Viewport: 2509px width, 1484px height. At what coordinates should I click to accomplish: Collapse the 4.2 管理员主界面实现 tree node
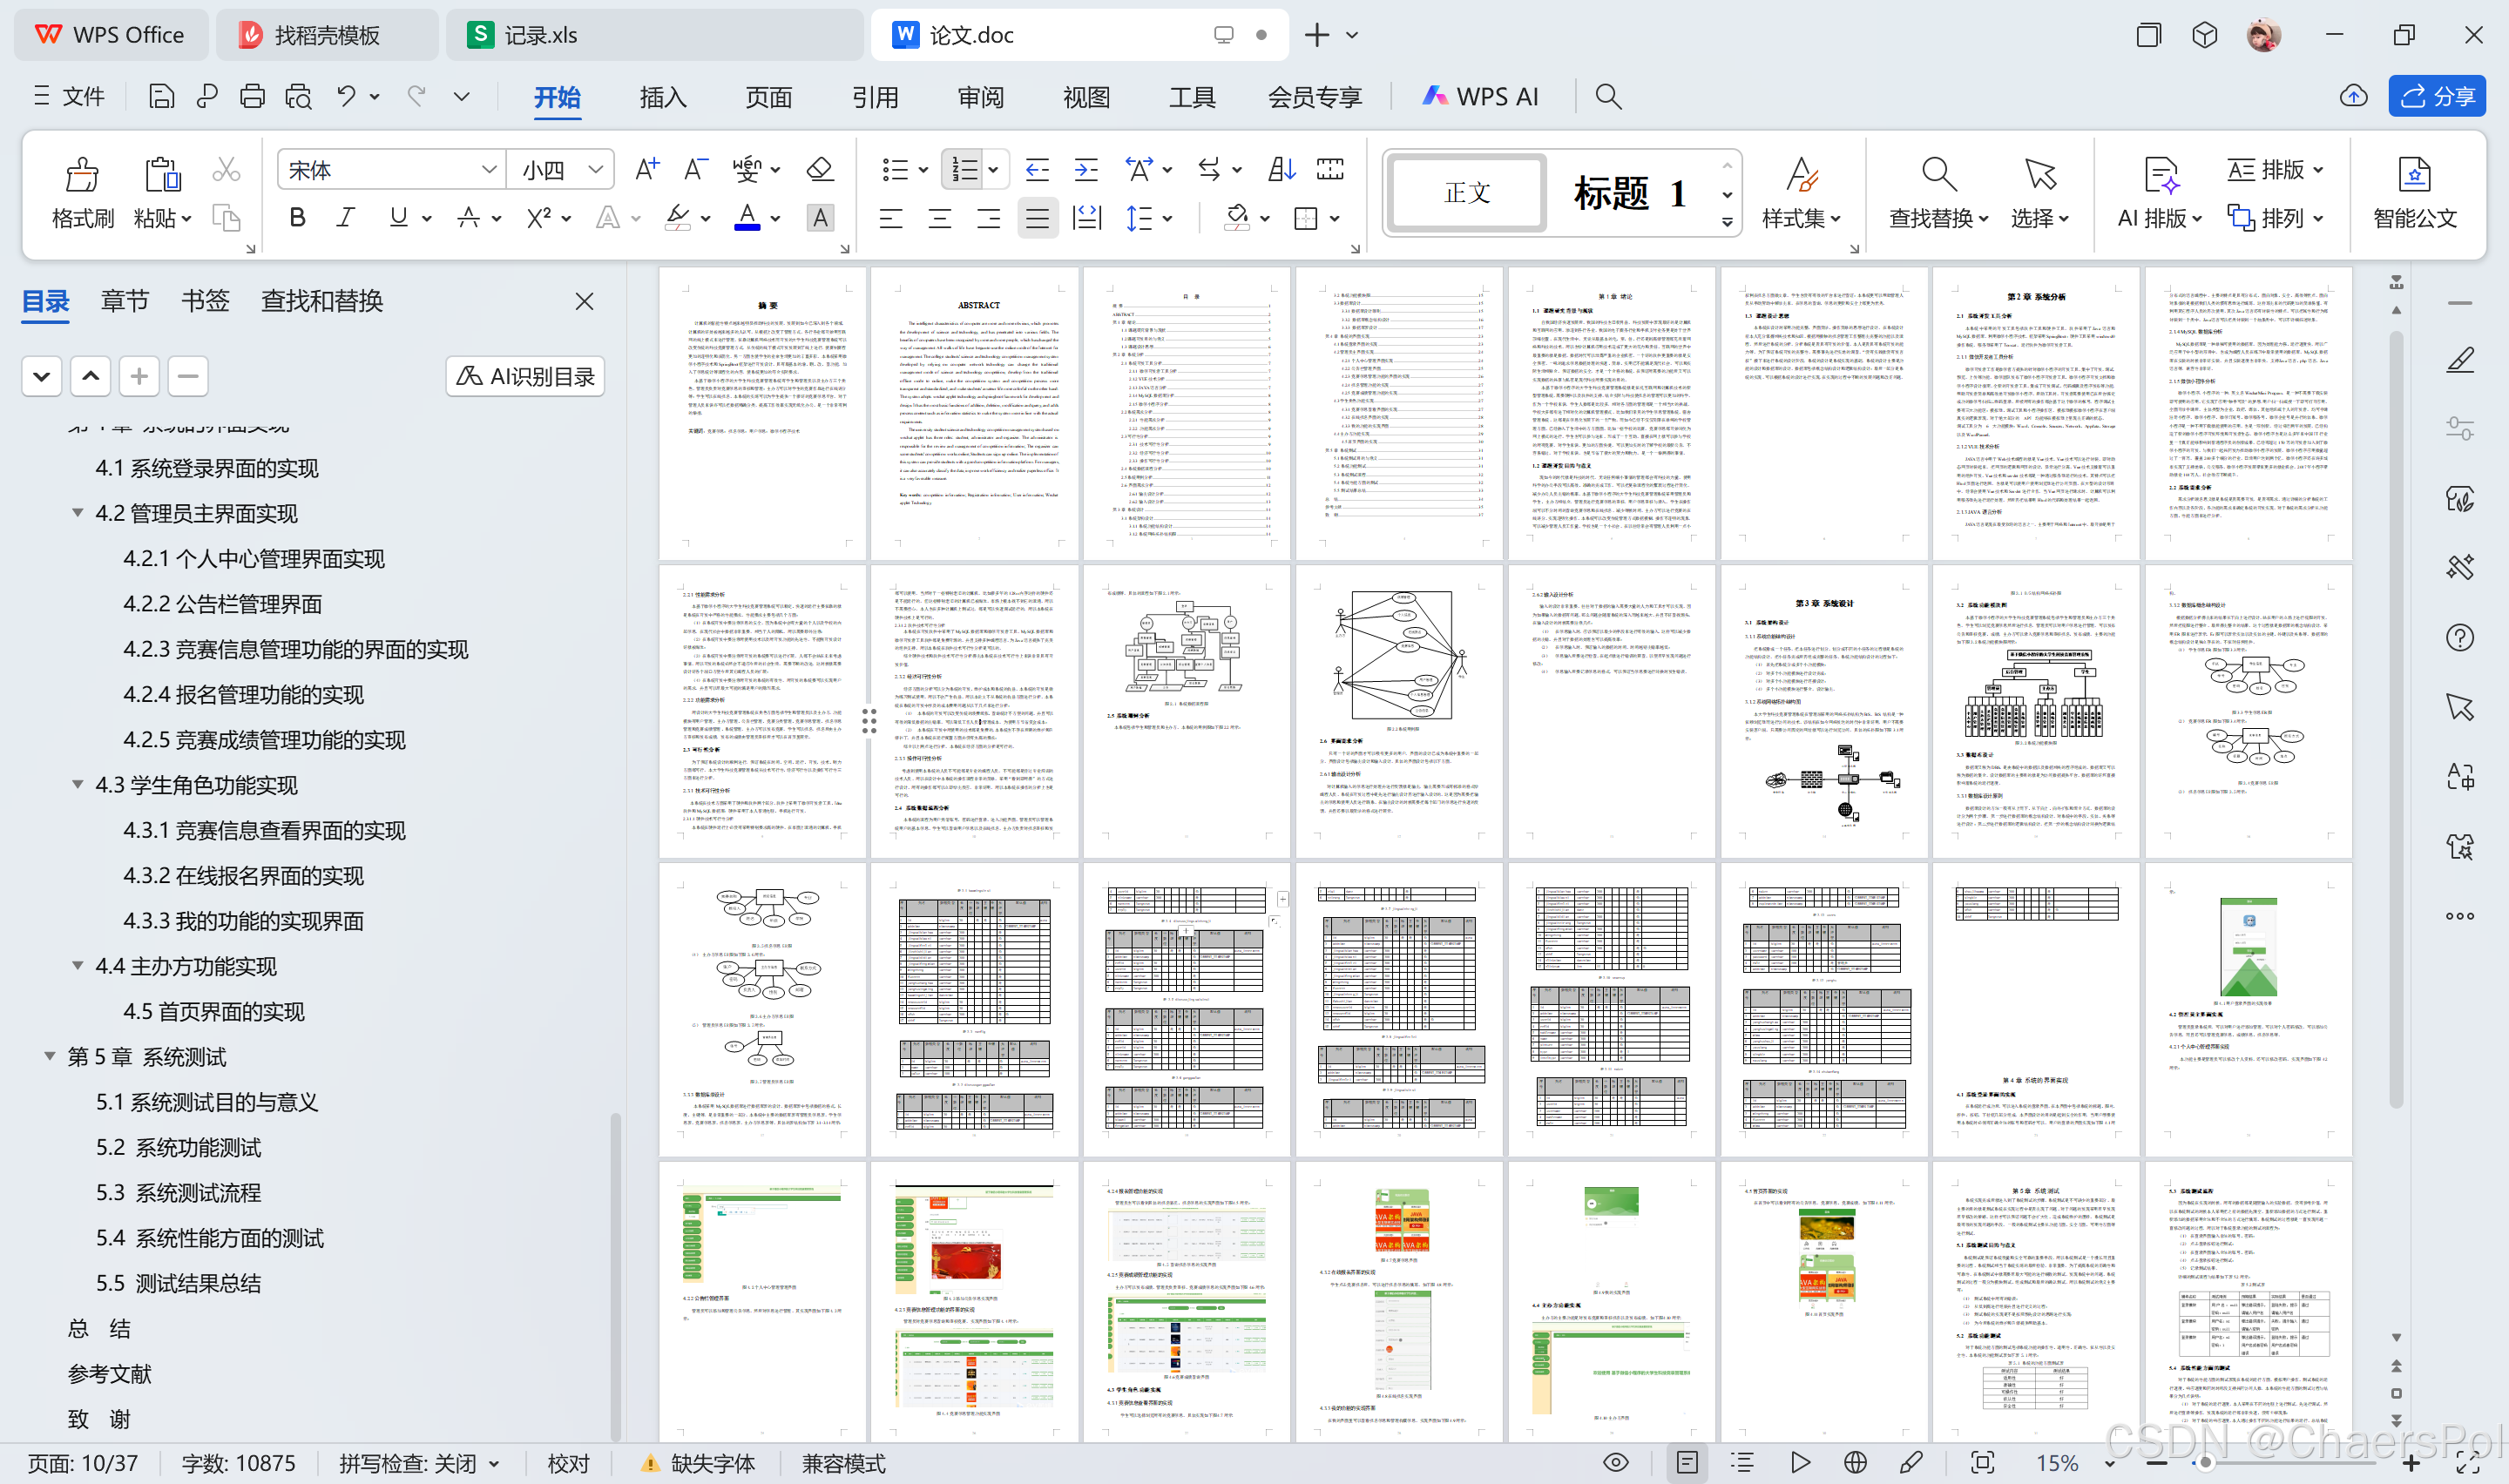77,513
